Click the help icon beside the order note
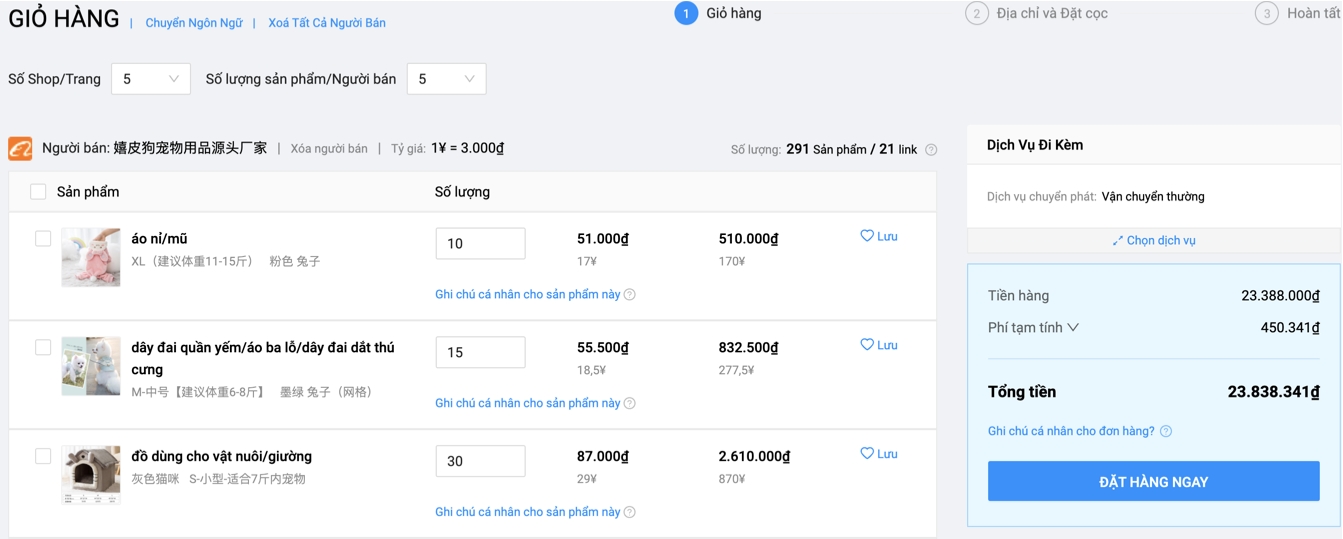The height and width of the screenshot is (539, 1343). (1166, 431)
